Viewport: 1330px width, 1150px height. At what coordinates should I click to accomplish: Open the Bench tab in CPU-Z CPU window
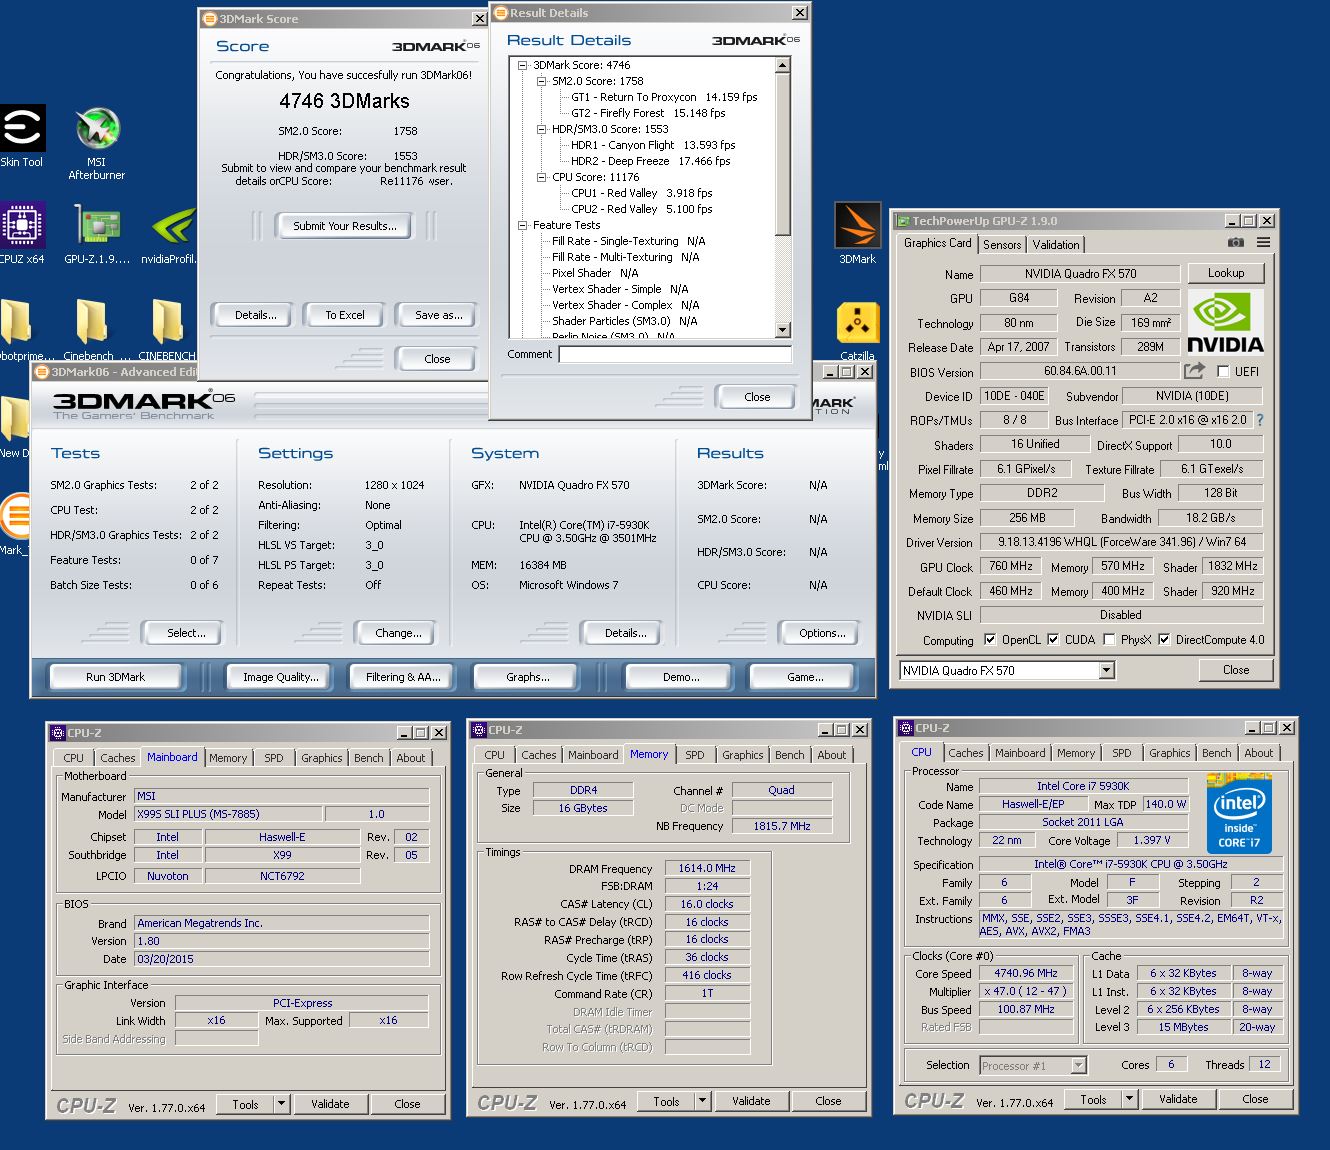[x=1217, y=753]
